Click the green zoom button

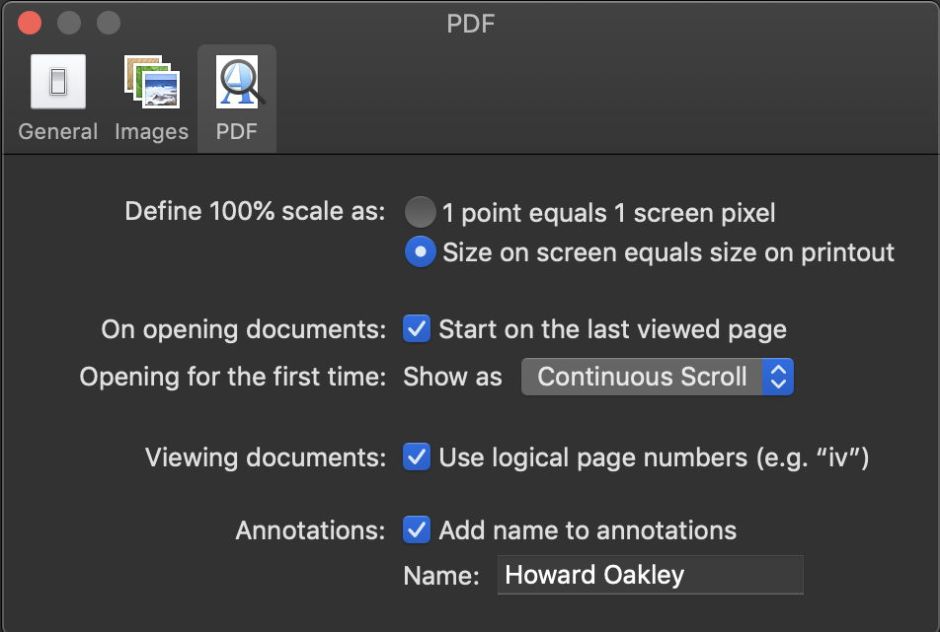[109, 20]
